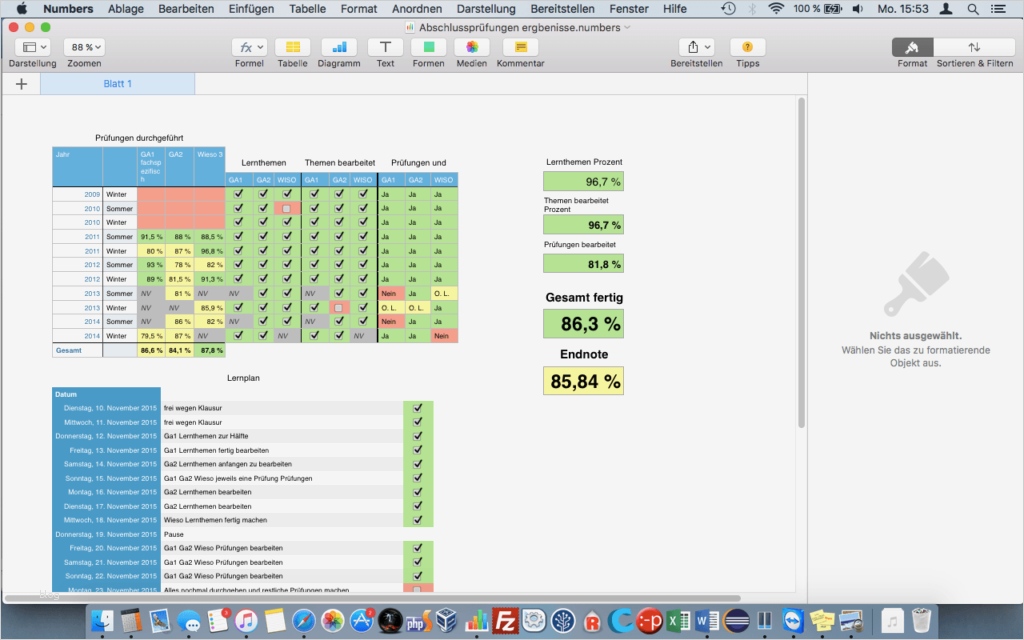Launch Safari from the dock

304,620
